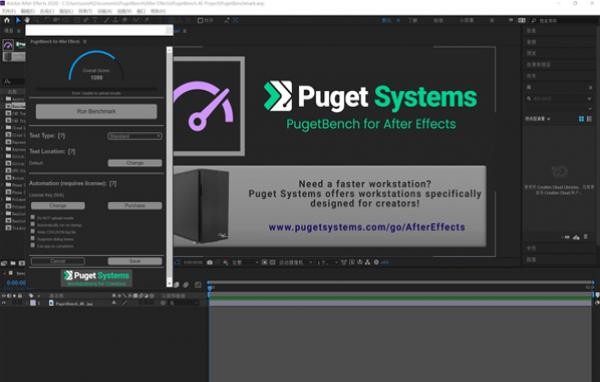Click the Cancel button in PugetBench panel

coord(58,261)
